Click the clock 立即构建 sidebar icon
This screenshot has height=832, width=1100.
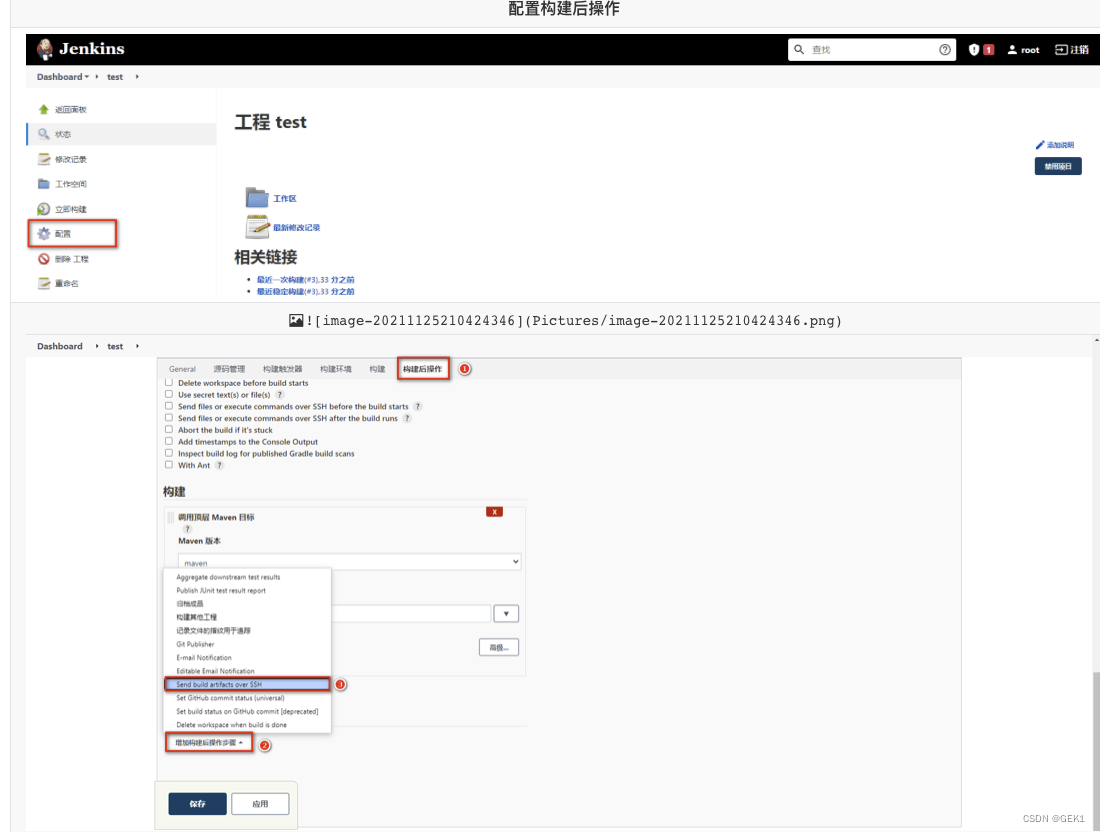(x=43, y=209)
